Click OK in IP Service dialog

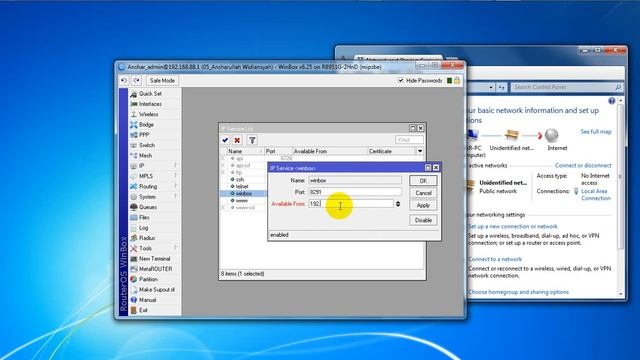pyautogui.click(x=423, y=180)
